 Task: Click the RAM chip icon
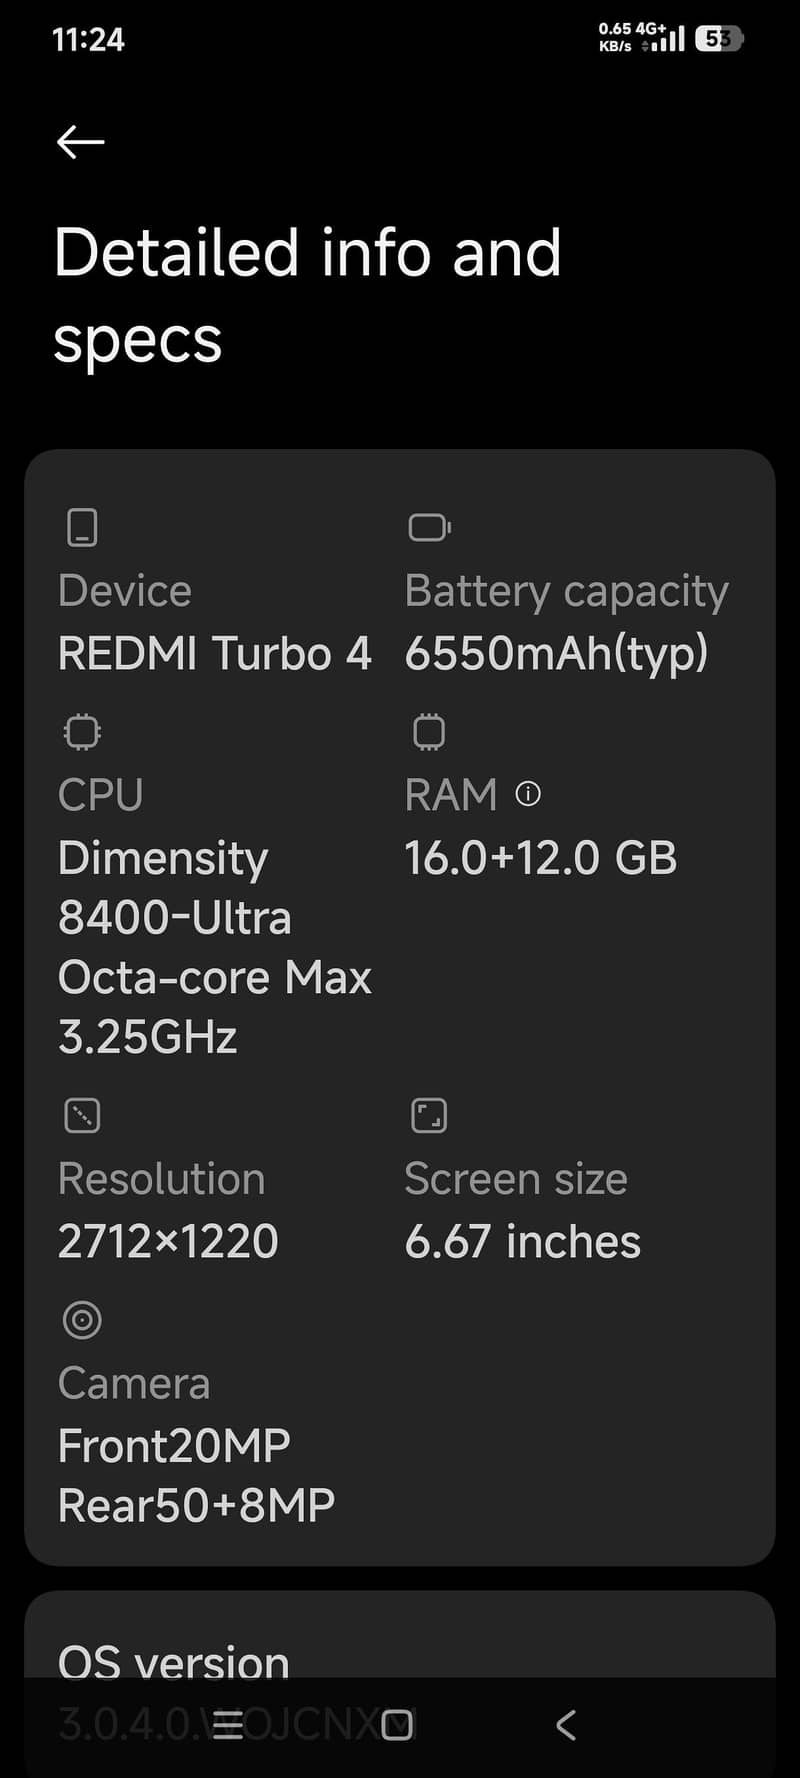click(x=428, y=731)
